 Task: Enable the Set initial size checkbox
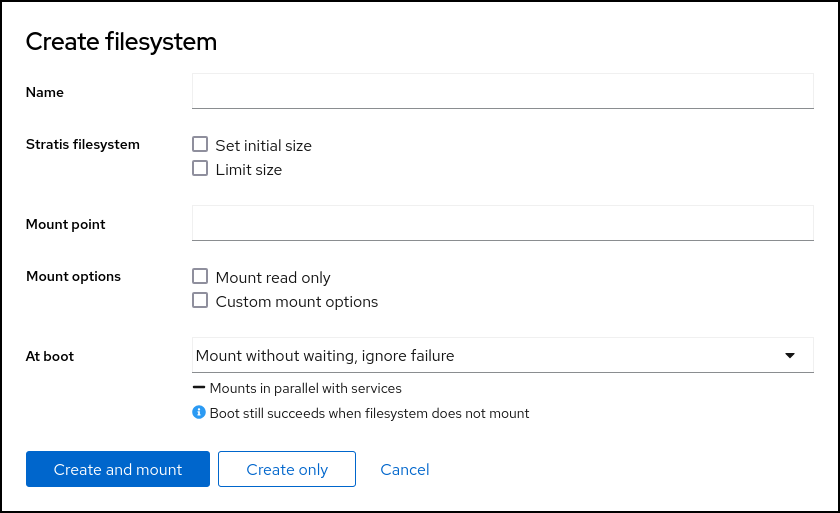(200, 145)
